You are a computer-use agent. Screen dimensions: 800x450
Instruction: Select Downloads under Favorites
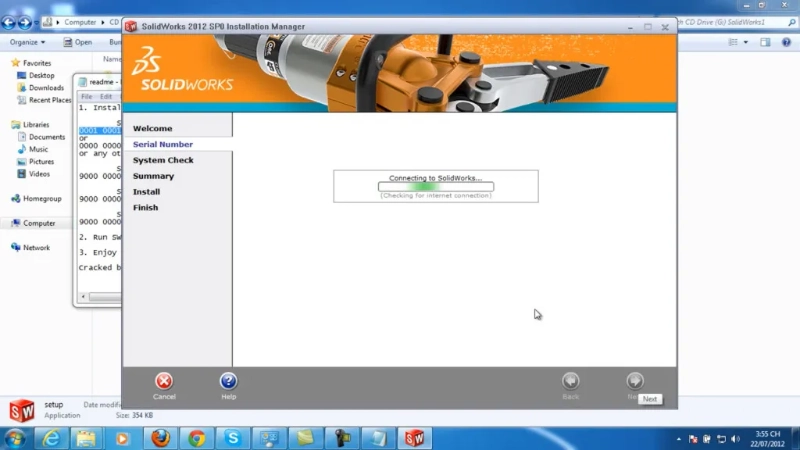(46, 88)
